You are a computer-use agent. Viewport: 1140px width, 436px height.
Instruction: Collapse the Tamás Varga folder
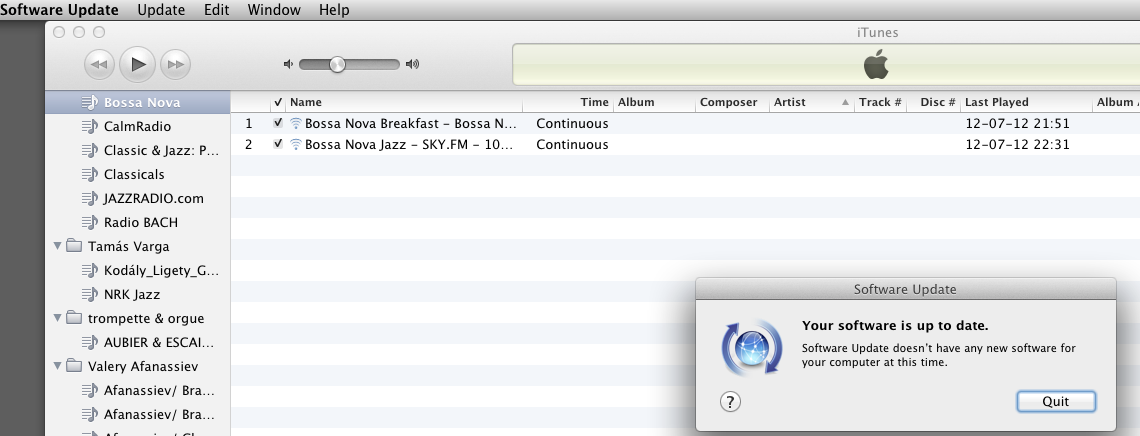point(57,246)
